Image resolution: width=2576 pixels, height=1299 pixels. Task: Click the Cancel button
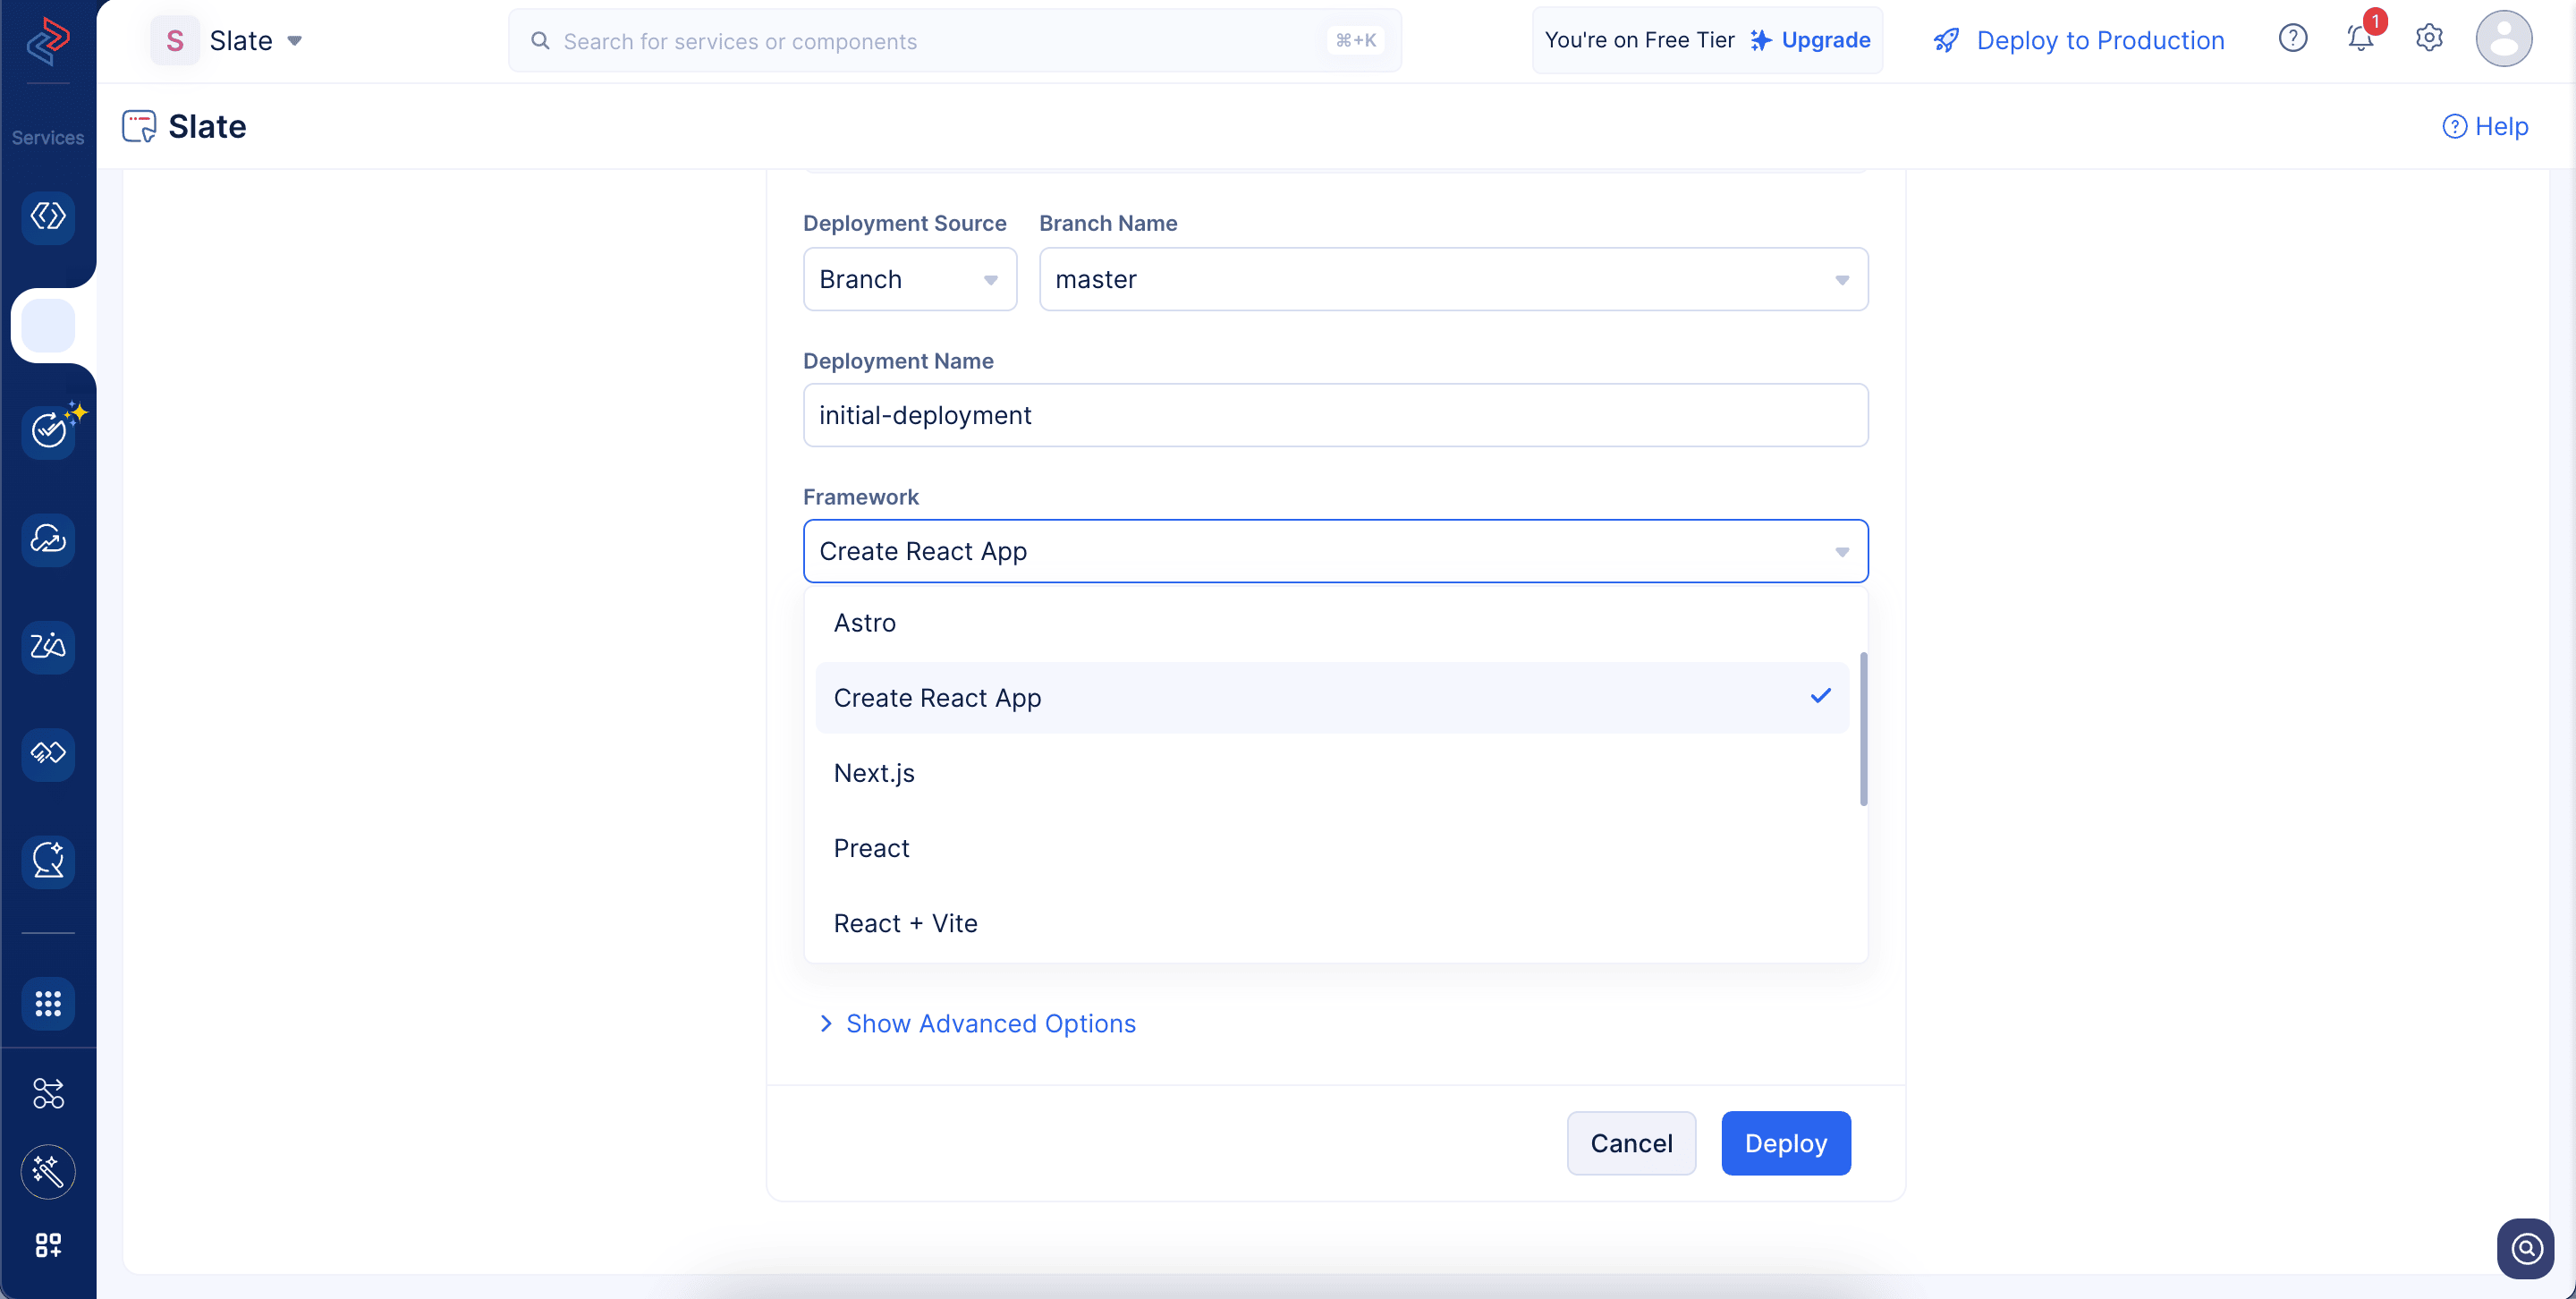(x=1631, y=1143)
